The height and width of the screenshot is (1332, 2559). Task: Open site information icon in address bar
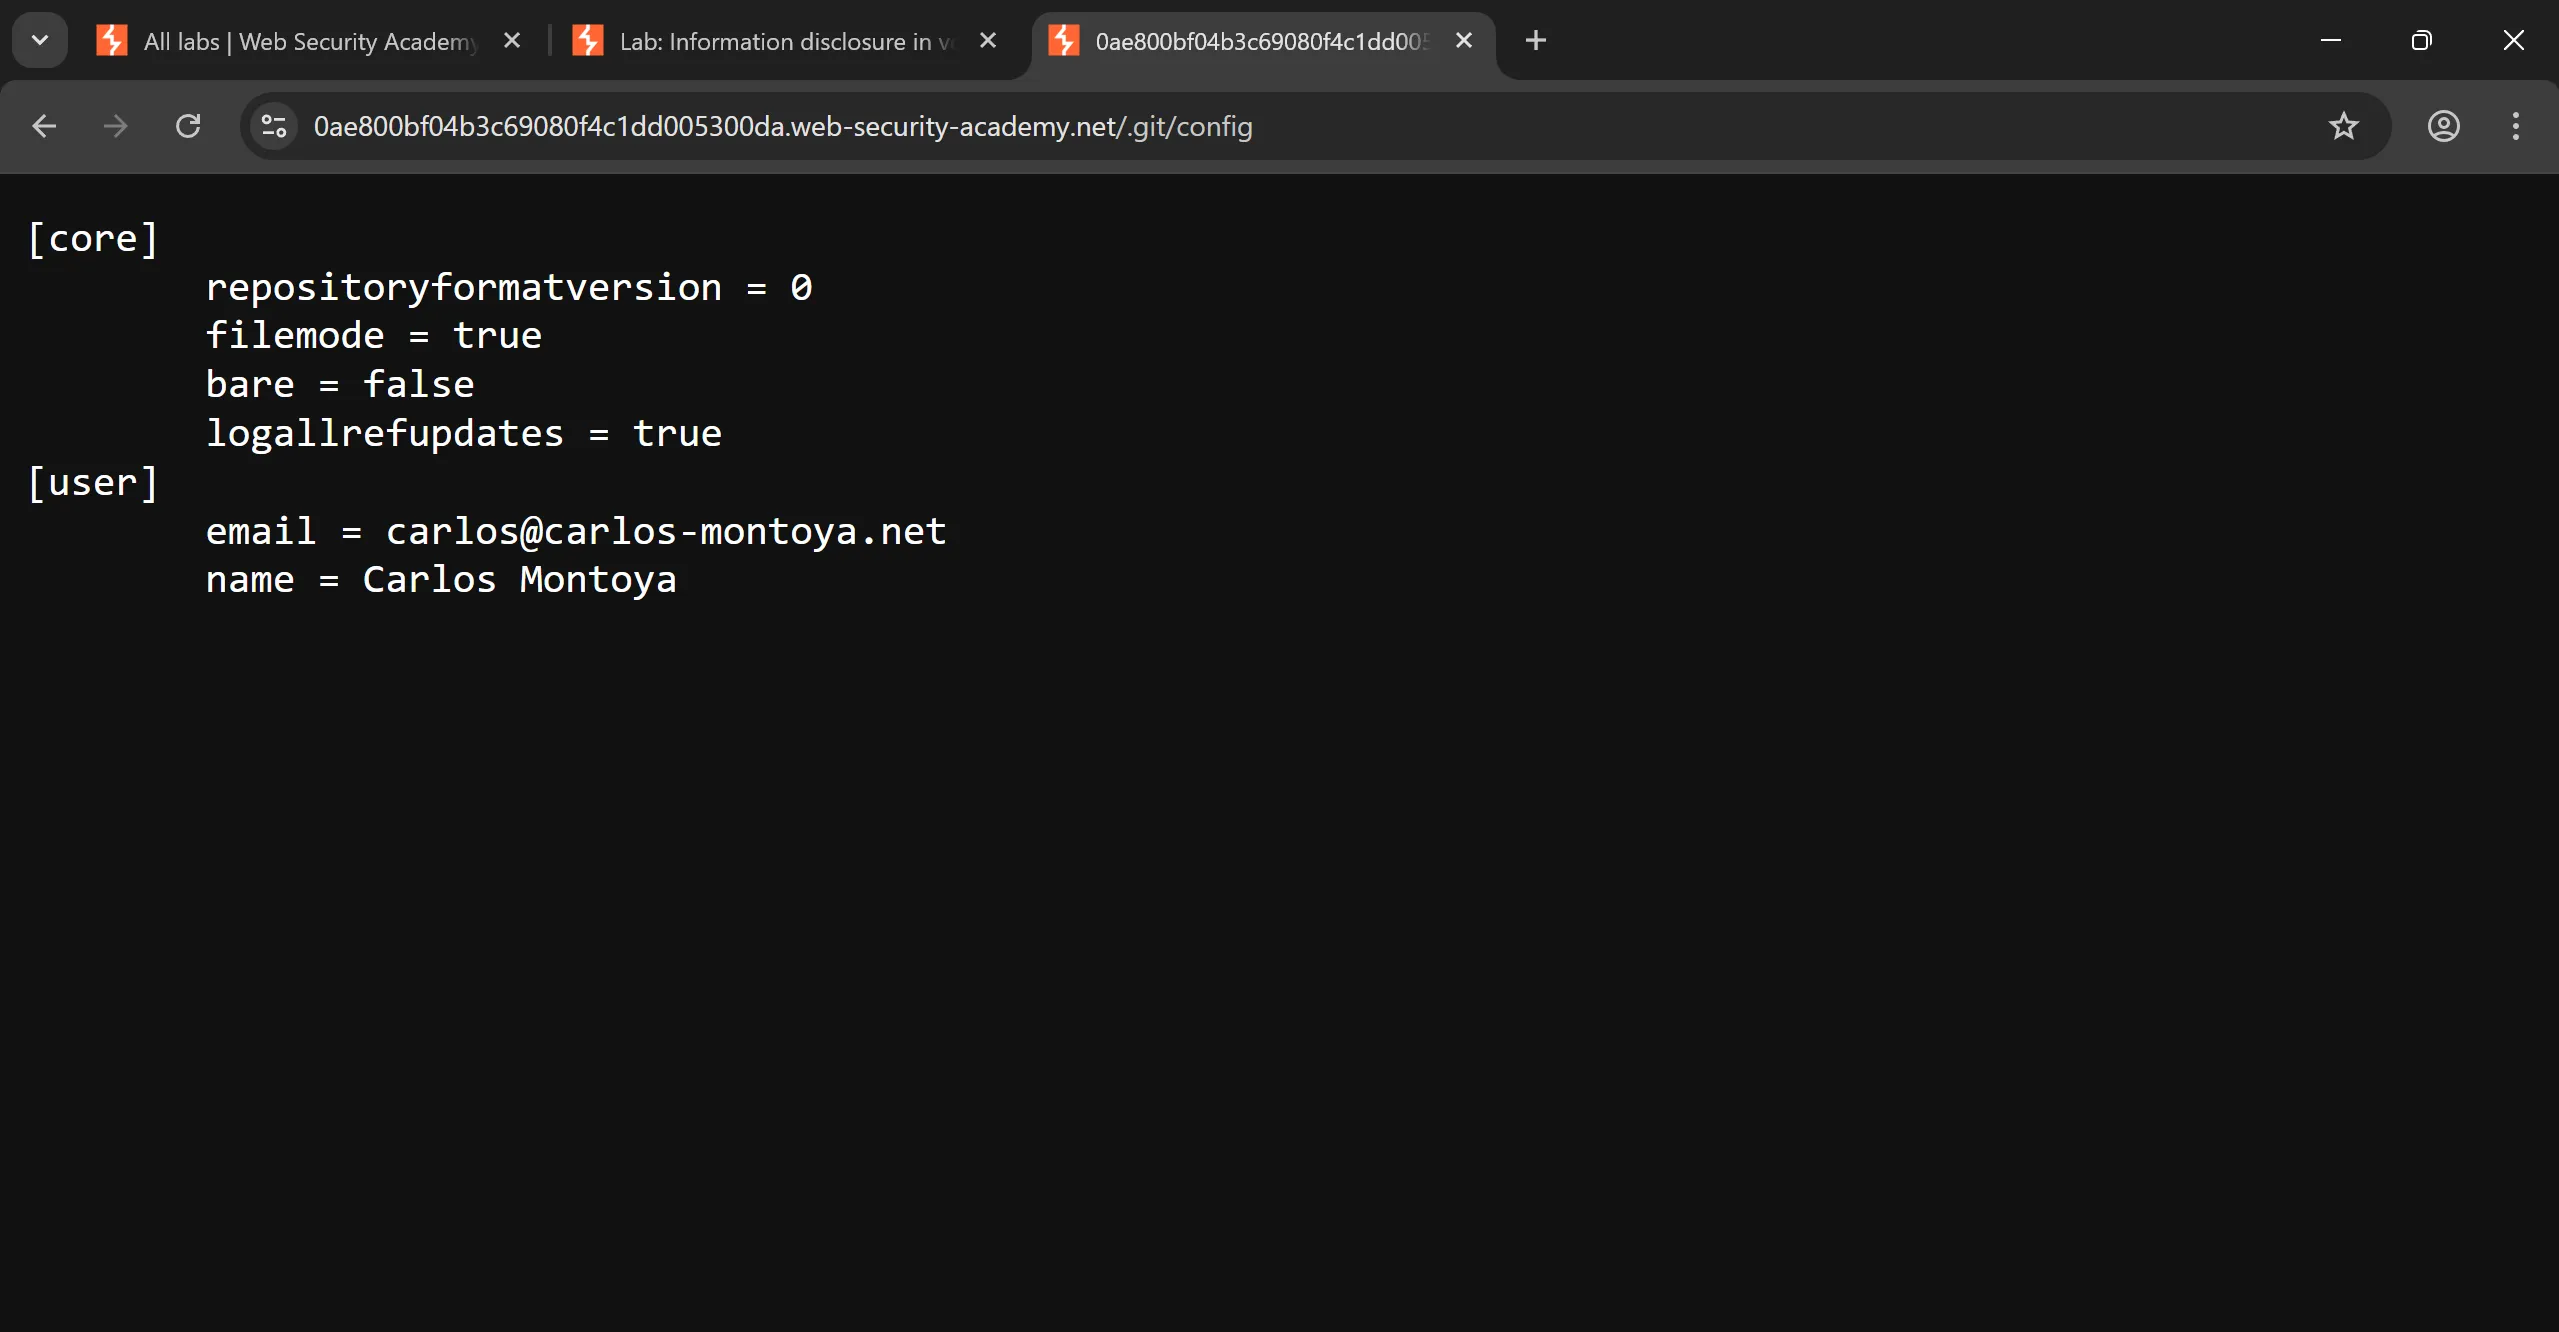[x=274, y=126]
